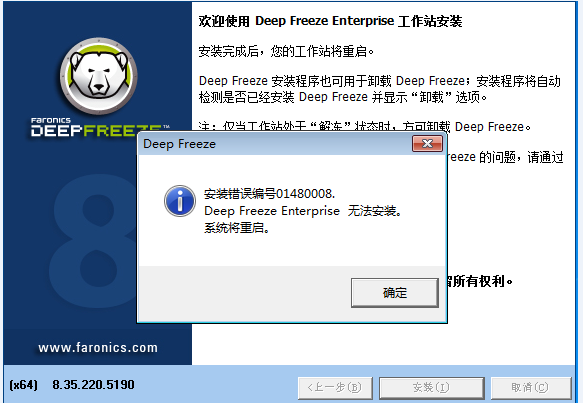Select the 安装(I) install button

click(432, 388)
